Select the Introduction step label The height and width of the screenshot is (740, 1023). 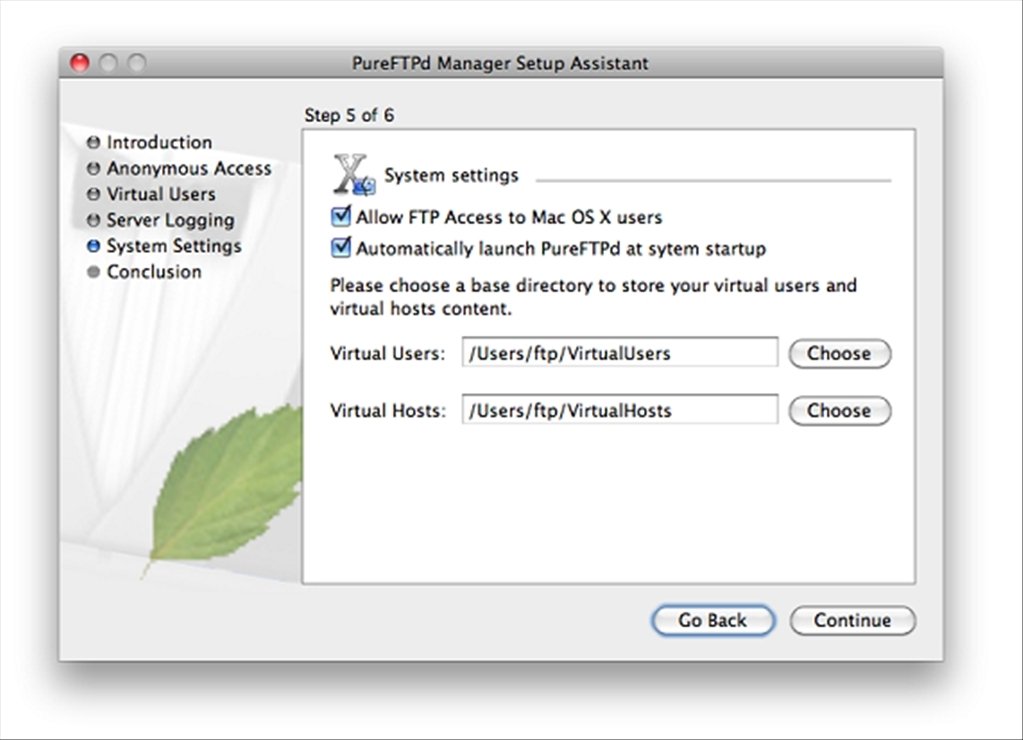159,142
